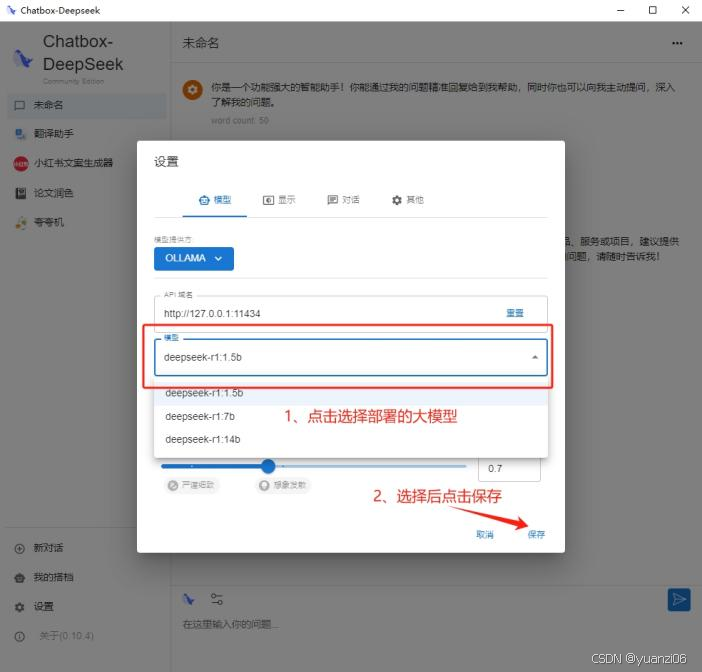Click the 未命名 chat title in header
This screenshot has width=702, height=672.
pyautogui.click(x=201, y=43)
